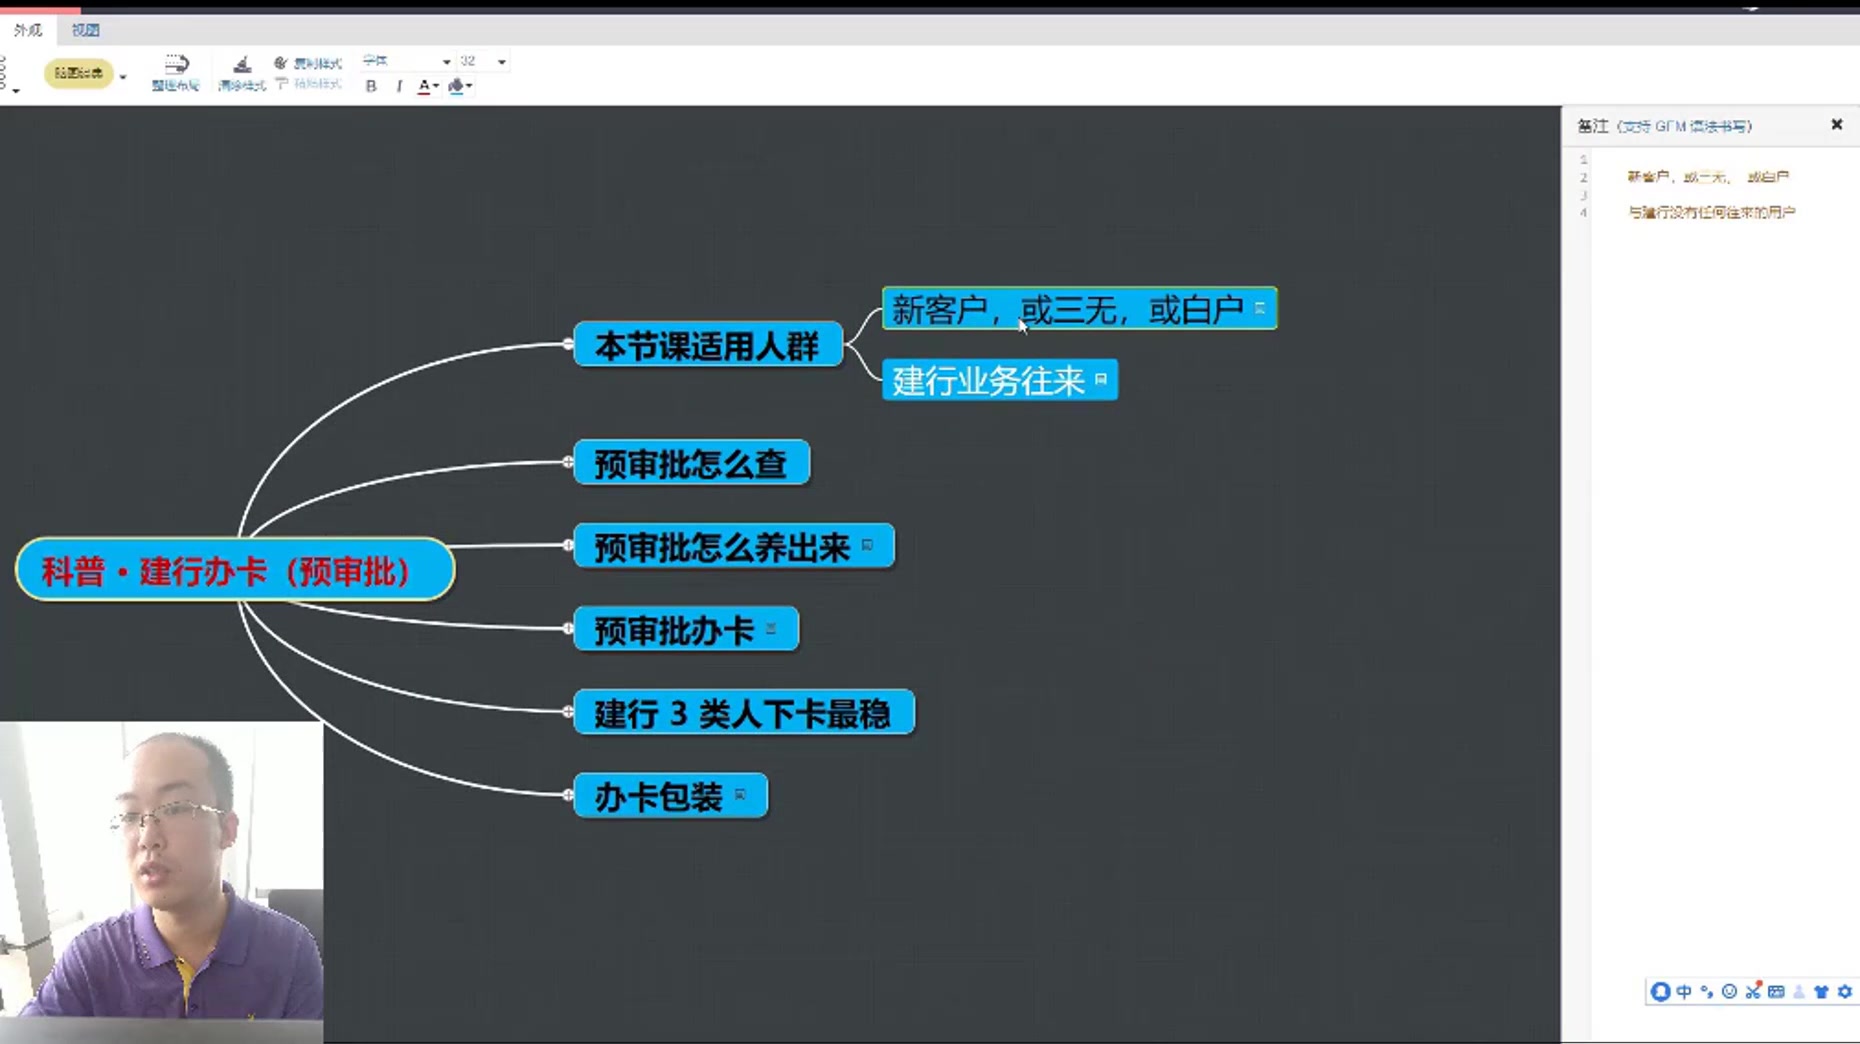This screenshot has width=1860, height=1044.
Task: Click note line 新客户，或三无，或白户 in editor
Action: (x=1708, y=177)
